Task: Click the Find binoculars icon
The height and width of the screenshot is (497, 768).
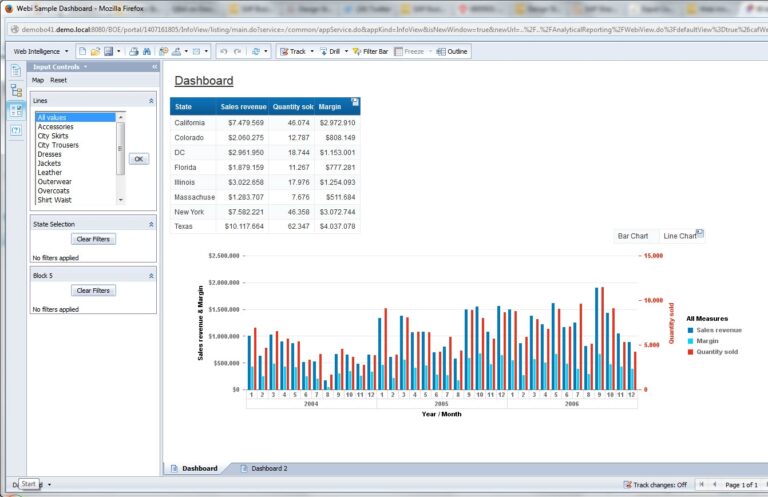Action: pos(146,51)
